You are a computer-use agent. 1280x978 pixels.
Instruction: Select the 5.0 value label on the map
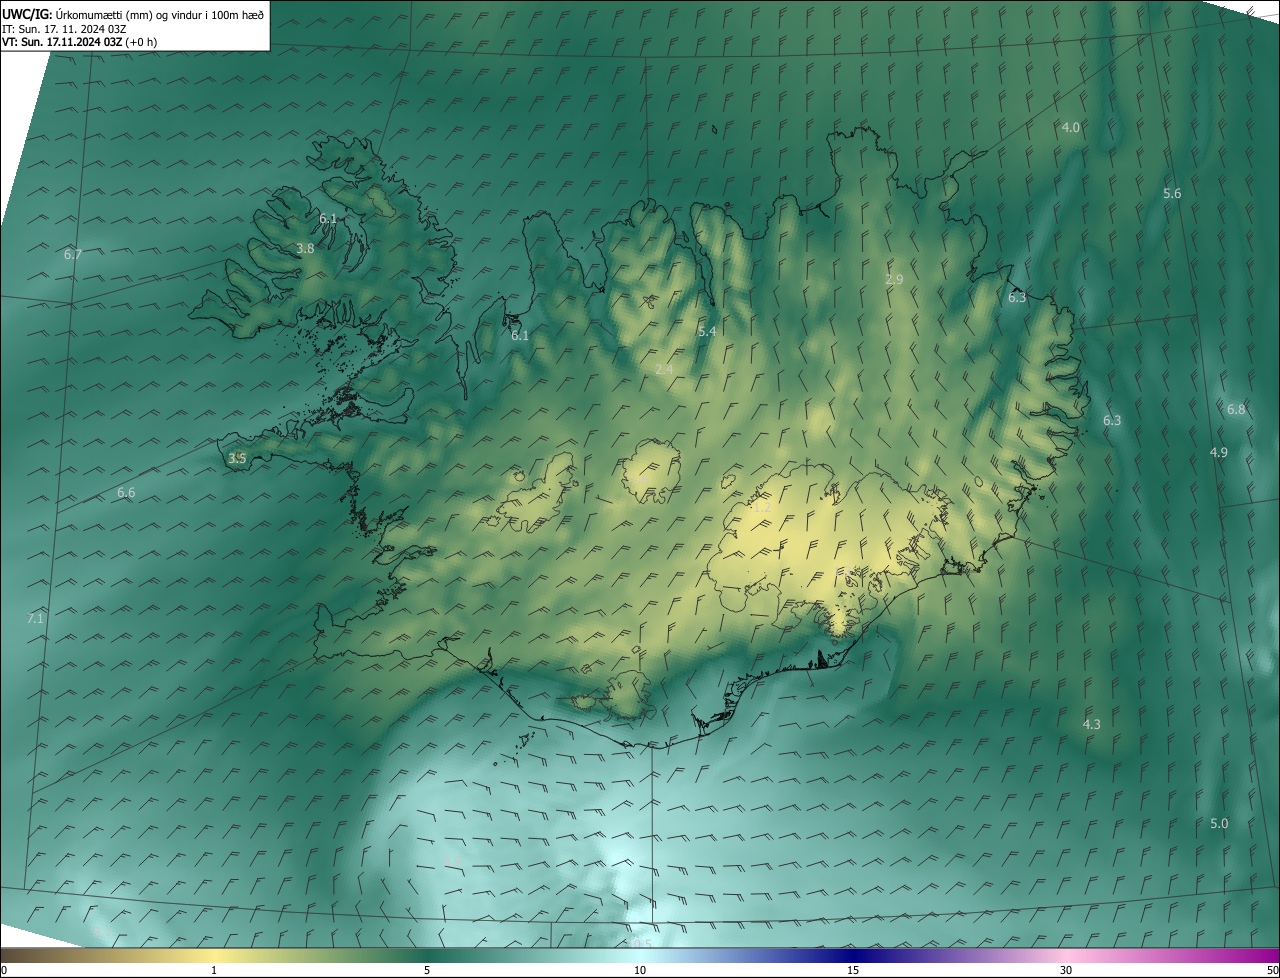[x=1219, y=823]
